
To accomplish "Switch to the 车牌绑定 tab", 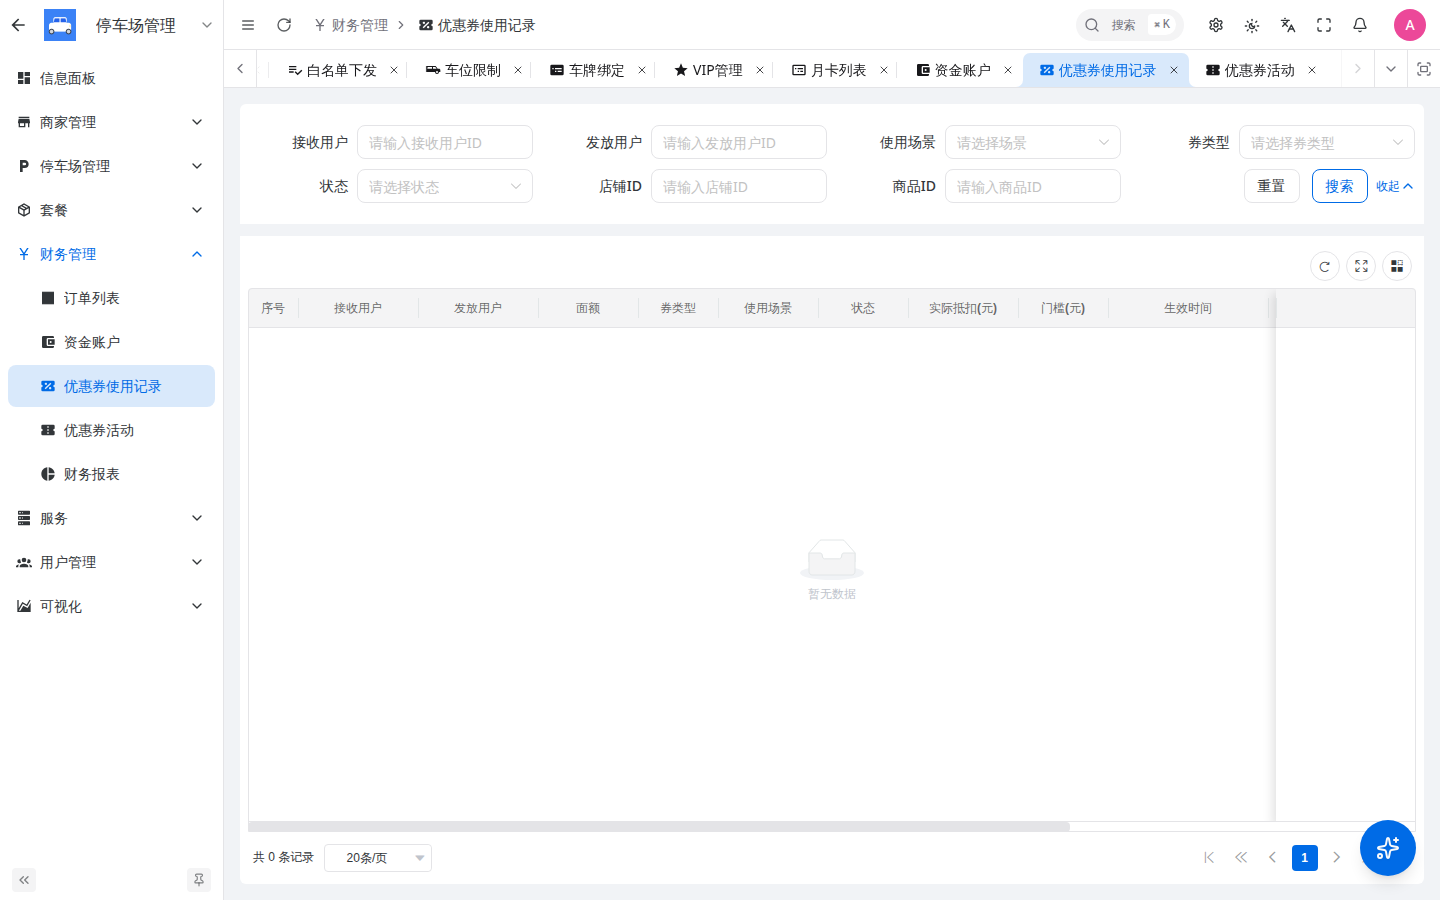I will click(587, 70).
